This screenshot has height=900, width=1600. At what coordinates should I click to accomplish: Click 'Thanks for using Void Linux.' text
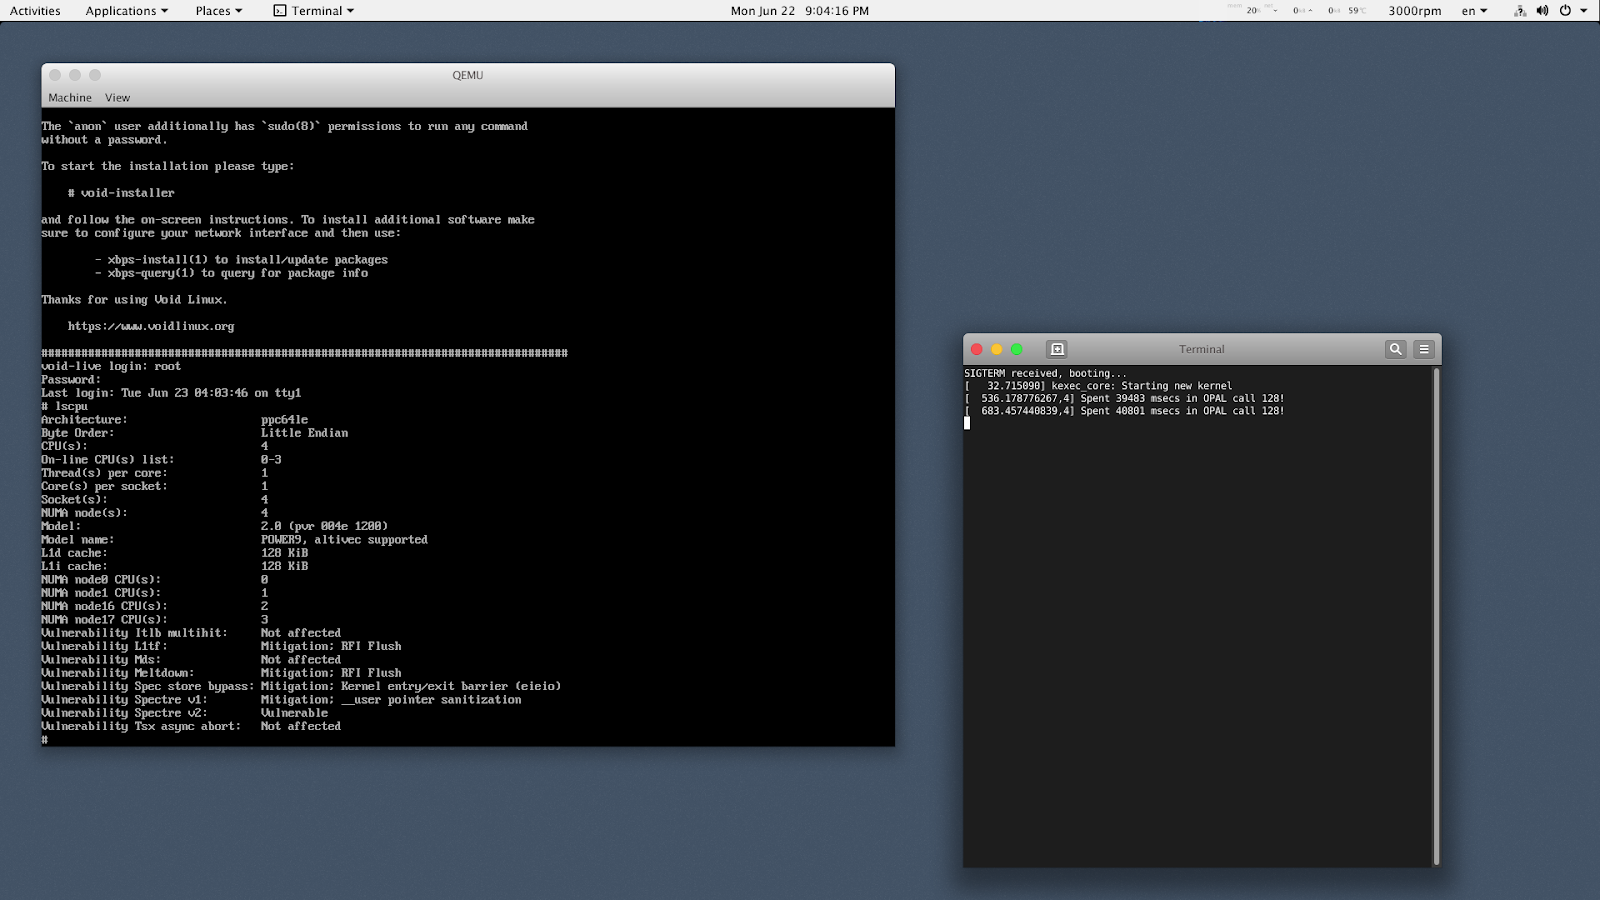[134, 300]
